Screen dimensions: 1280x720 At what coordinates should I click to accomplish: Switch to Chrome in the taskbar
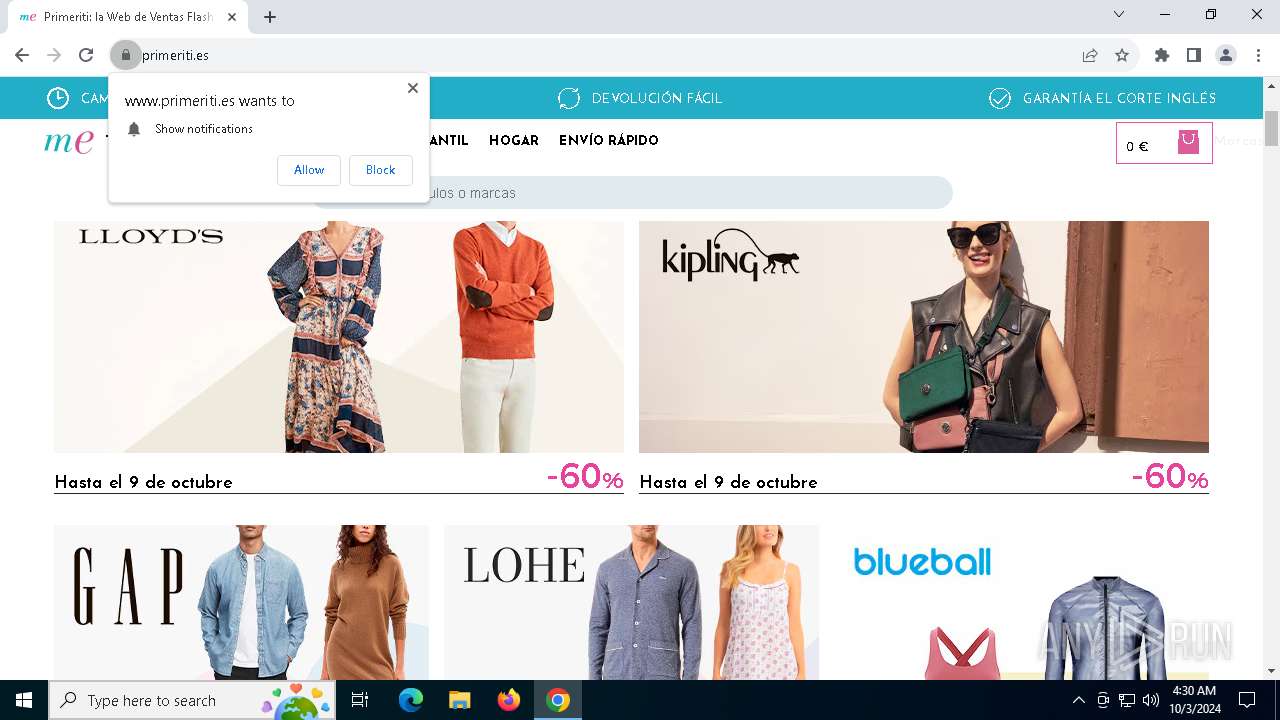point(558,700)
